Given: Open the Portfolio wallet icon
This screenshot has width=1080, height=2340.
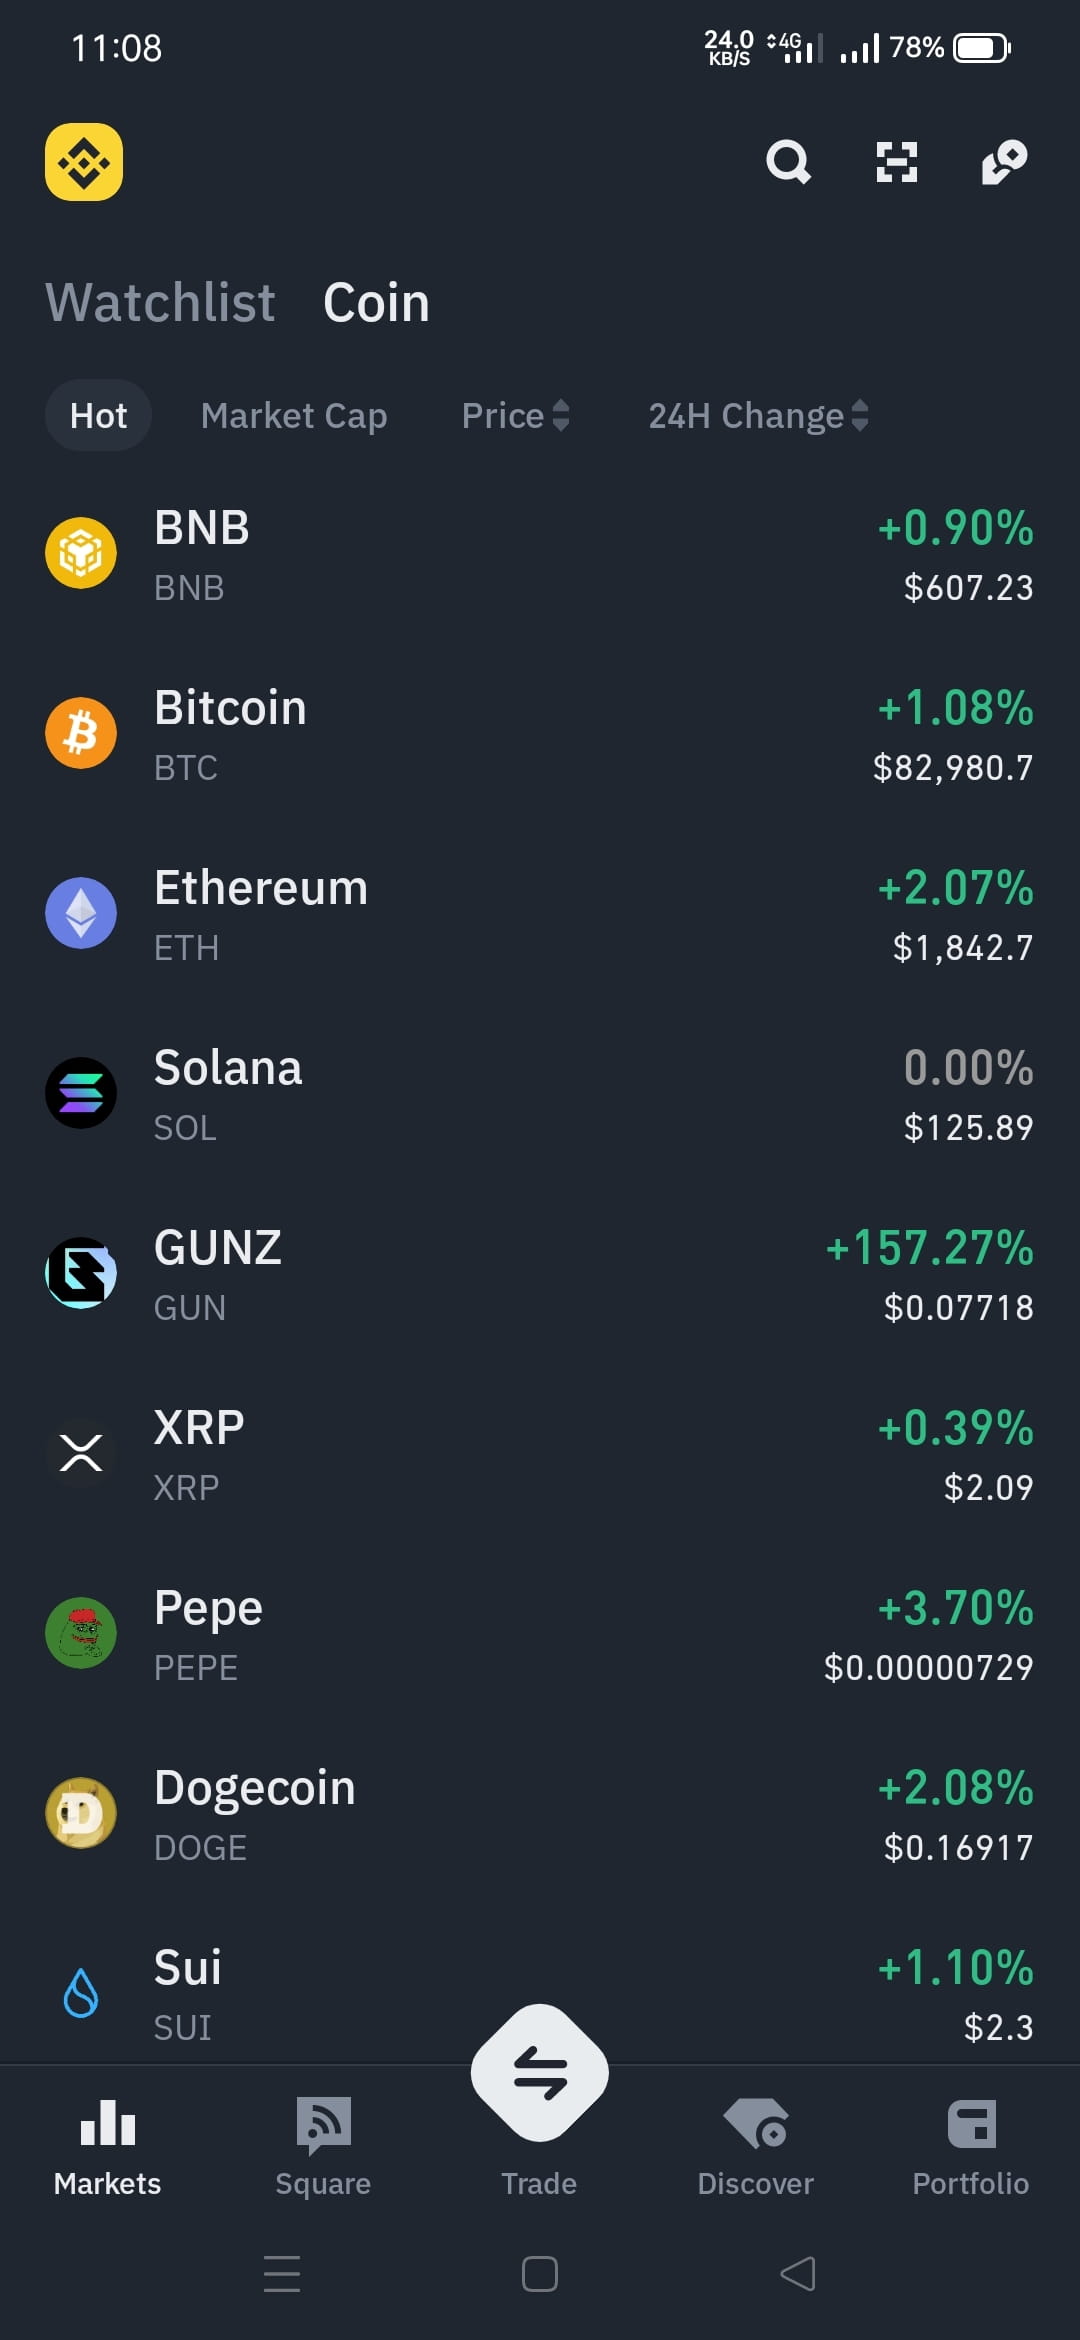Looking at the screenshot, I should point(971,2124).
